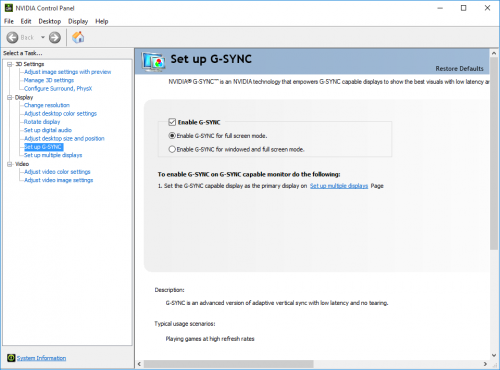Open Change resolution task
The height and width of the screenshot is (370, 500).
47,105
